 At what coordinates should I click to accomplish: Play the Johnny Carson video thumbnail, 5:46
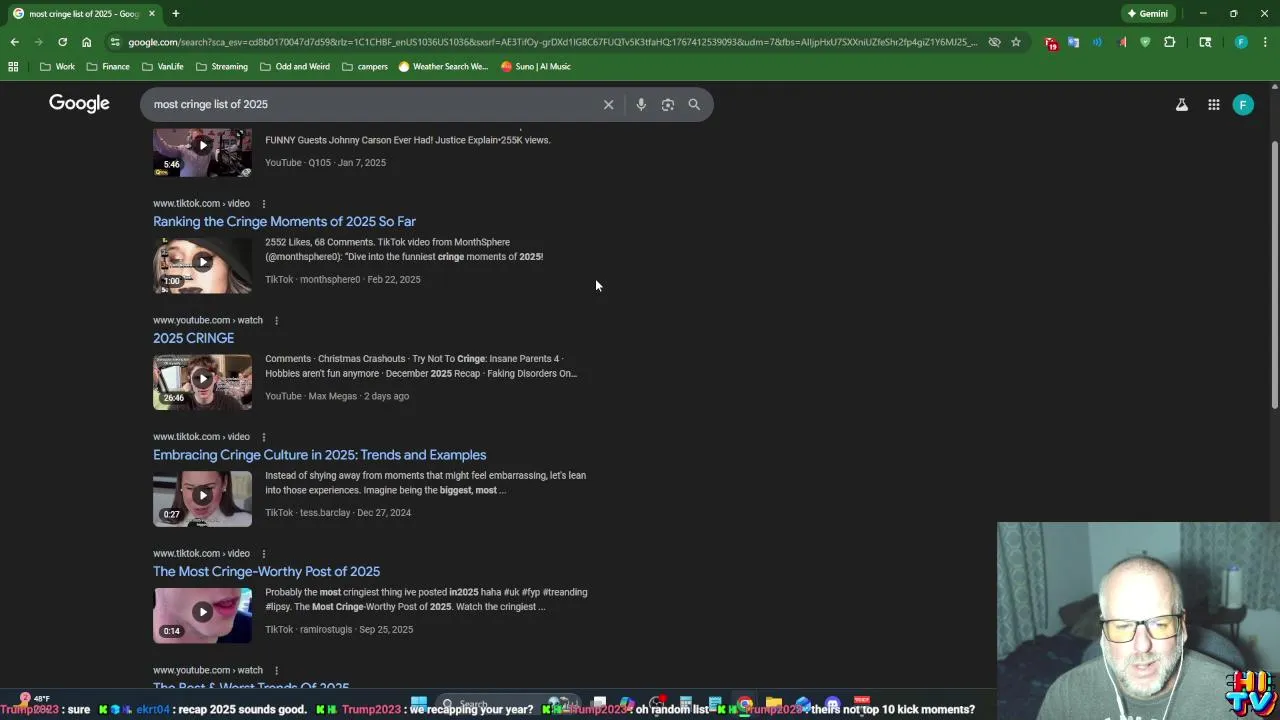point(202,152)
